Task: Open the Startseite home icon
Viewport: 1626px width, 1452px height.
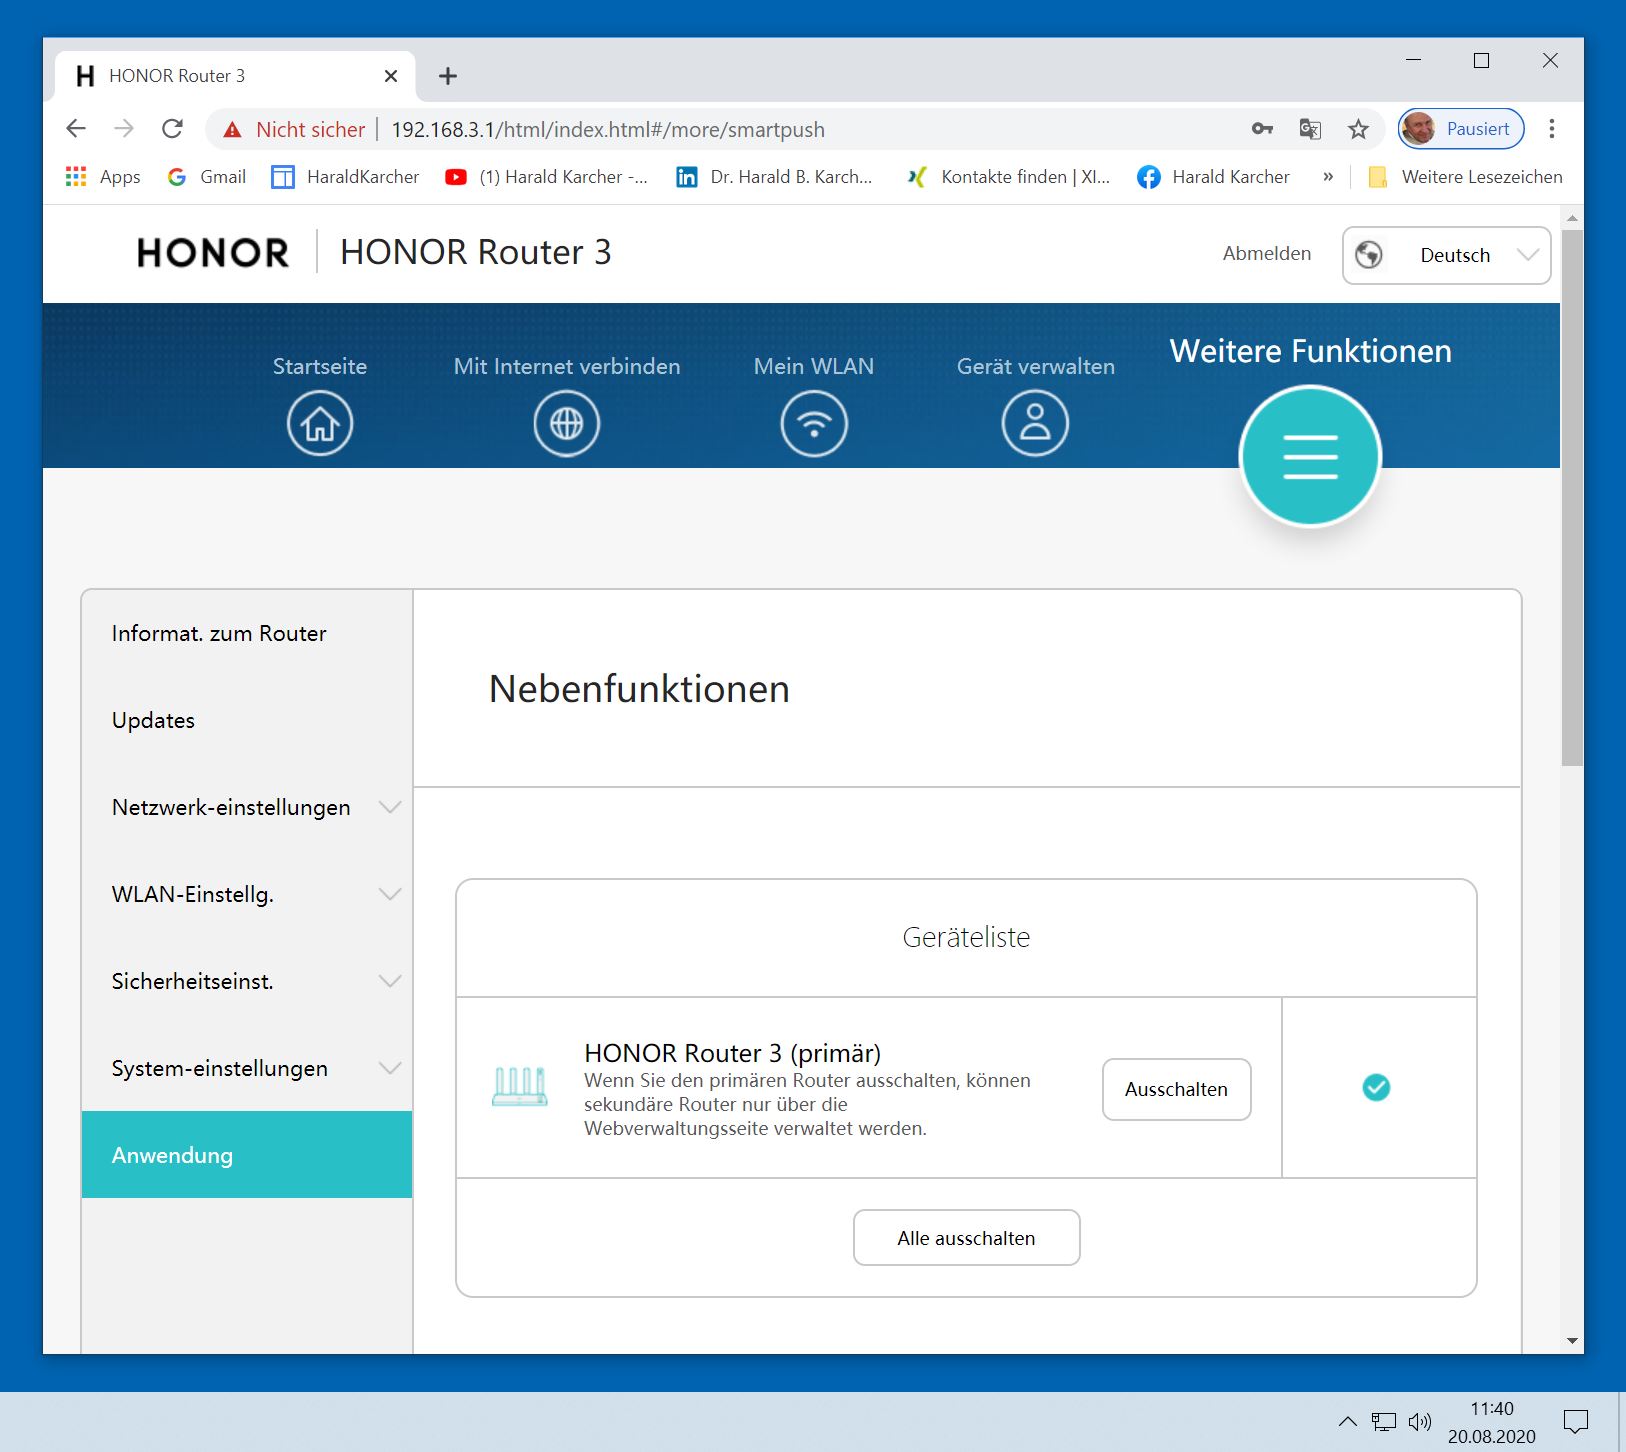Action: click(320, 423)
